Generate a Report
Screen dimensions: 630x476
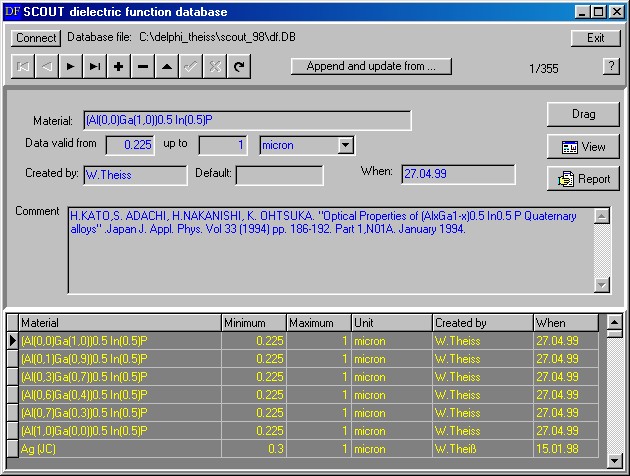(x=583, y=179)
